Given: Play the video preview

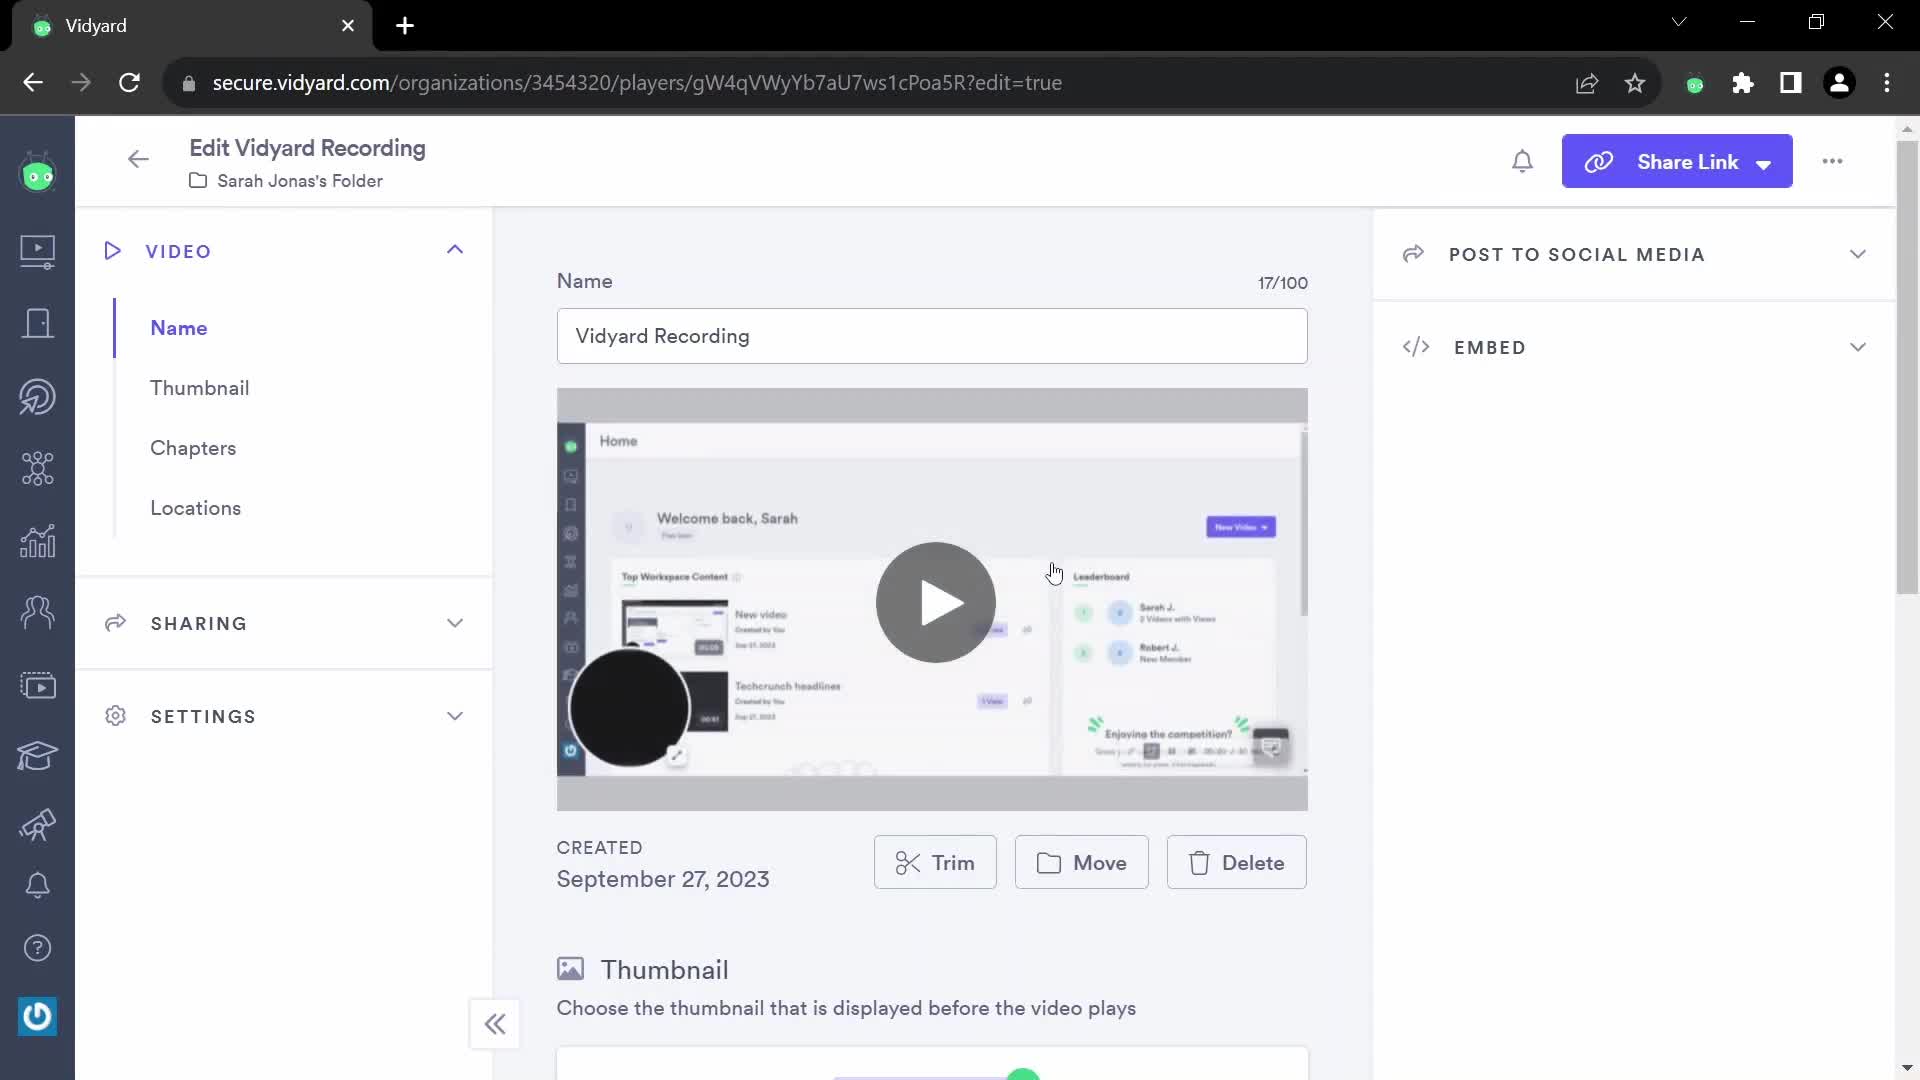Looking at the screenshot, I should [x=935, y=602].
